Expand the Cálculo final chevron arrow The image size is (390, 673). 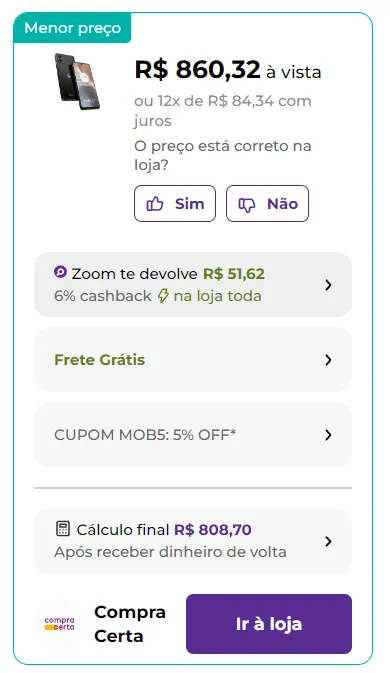[x=328, y=541]
